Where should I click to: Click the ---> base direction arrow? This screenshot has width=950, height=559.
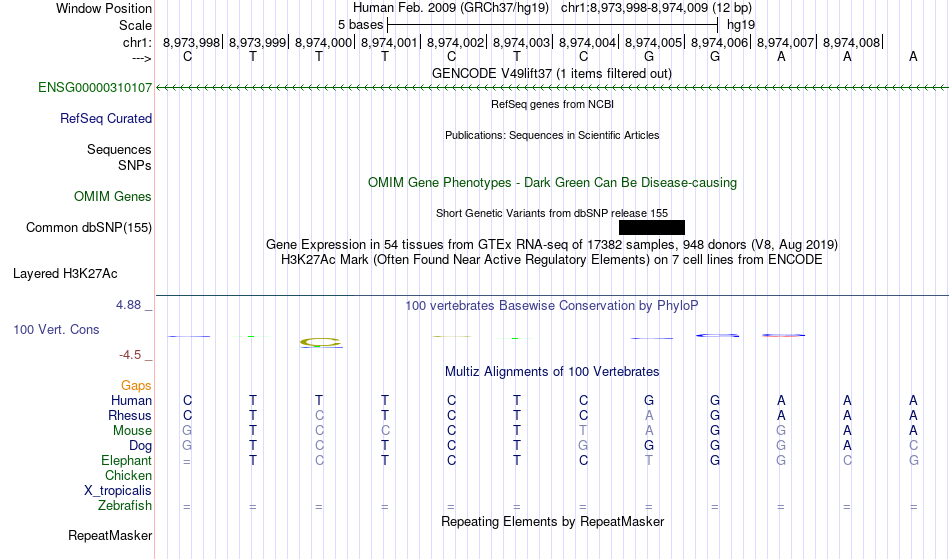pyautogui.click(x=142, y=58)
